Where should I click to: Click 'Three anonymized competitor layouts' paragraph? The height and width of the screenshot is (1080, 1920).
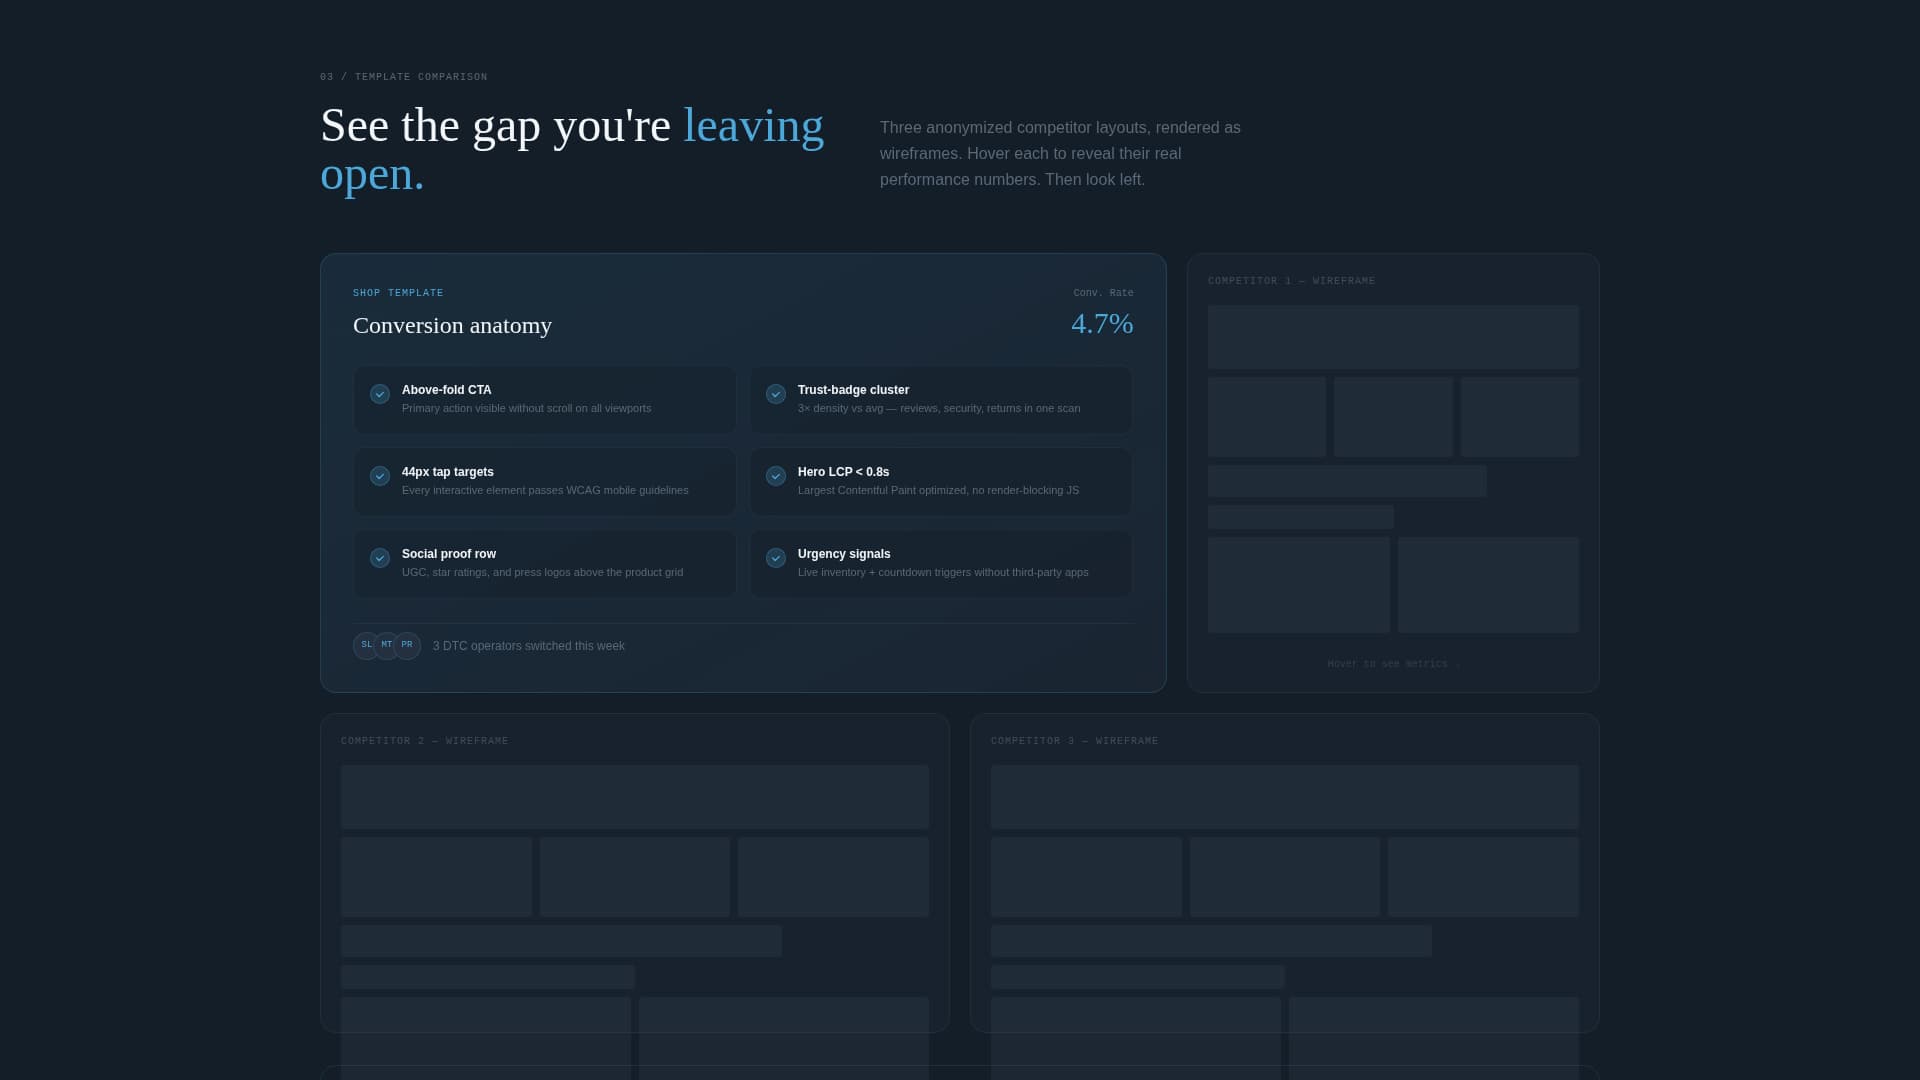(1060, 154)
